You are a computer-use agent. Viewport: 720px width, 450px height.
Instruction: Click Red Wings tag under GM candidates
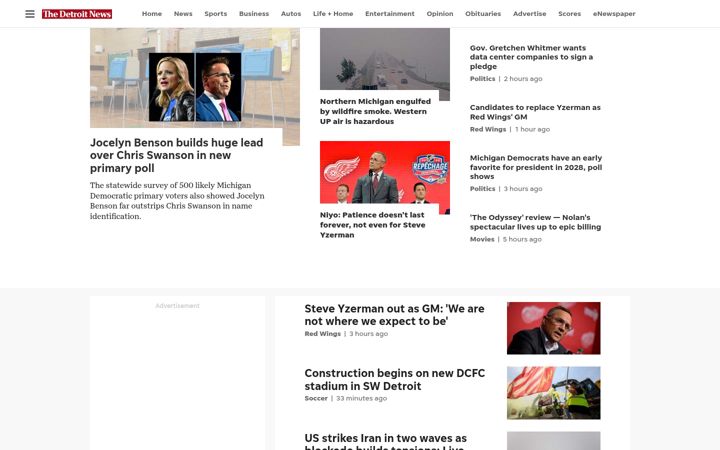tap(488, 129)
